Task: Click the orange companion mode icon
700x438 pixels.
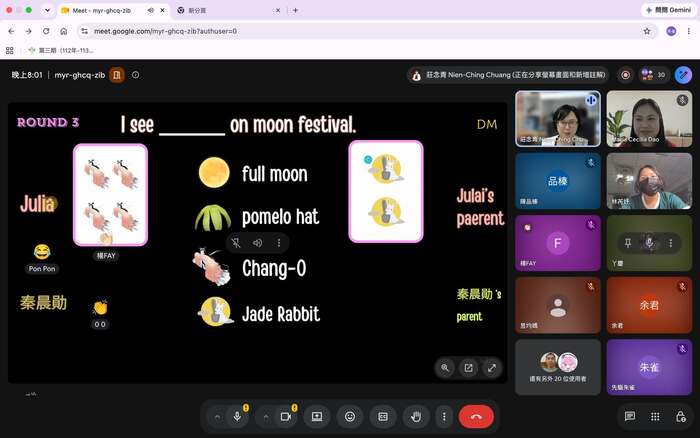Action: [117, 75]
